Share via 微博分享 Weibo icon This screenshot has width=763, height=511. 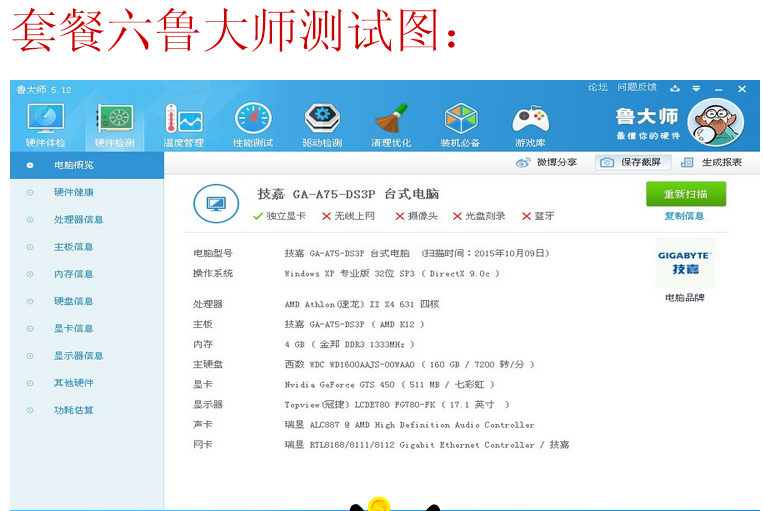(x=523, y=163)
